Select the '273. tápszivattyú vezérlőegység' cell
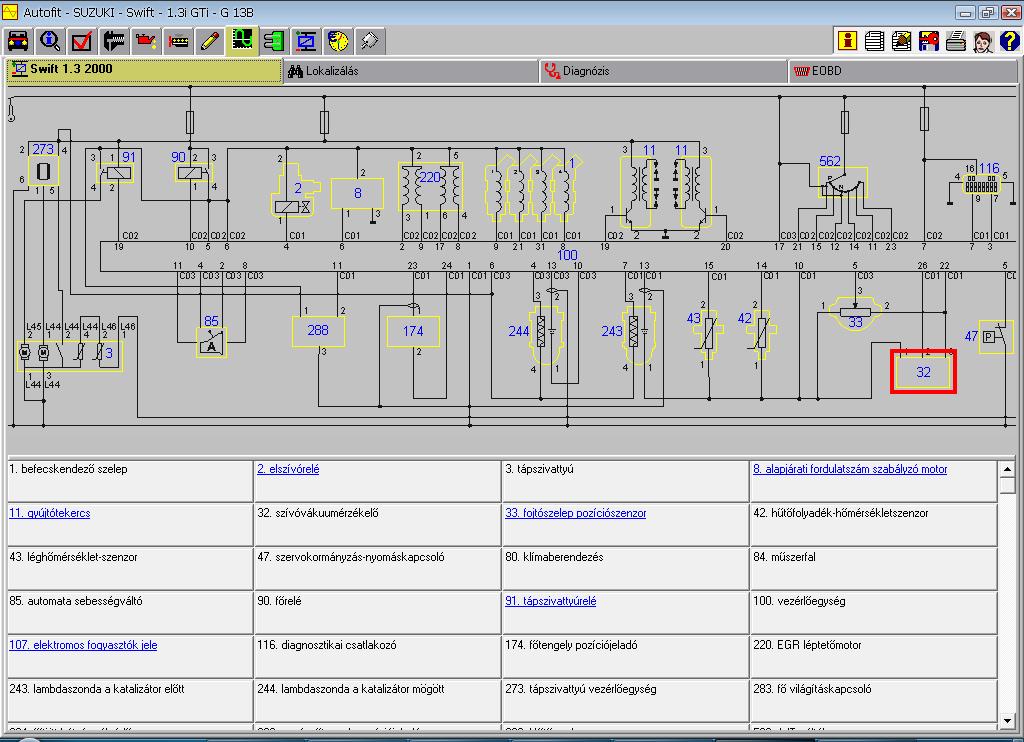The width and height of the screenshot is (1024, 742). pyautogui.click(x=626, y=700)
